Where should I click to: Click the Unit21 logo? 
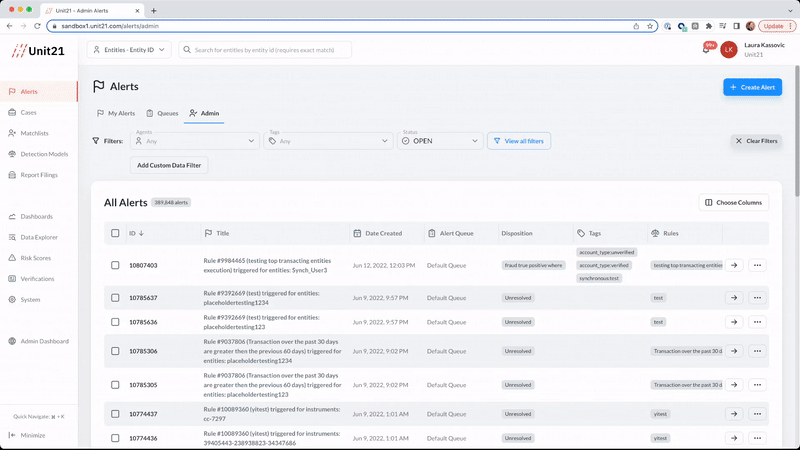coord(38,51)
